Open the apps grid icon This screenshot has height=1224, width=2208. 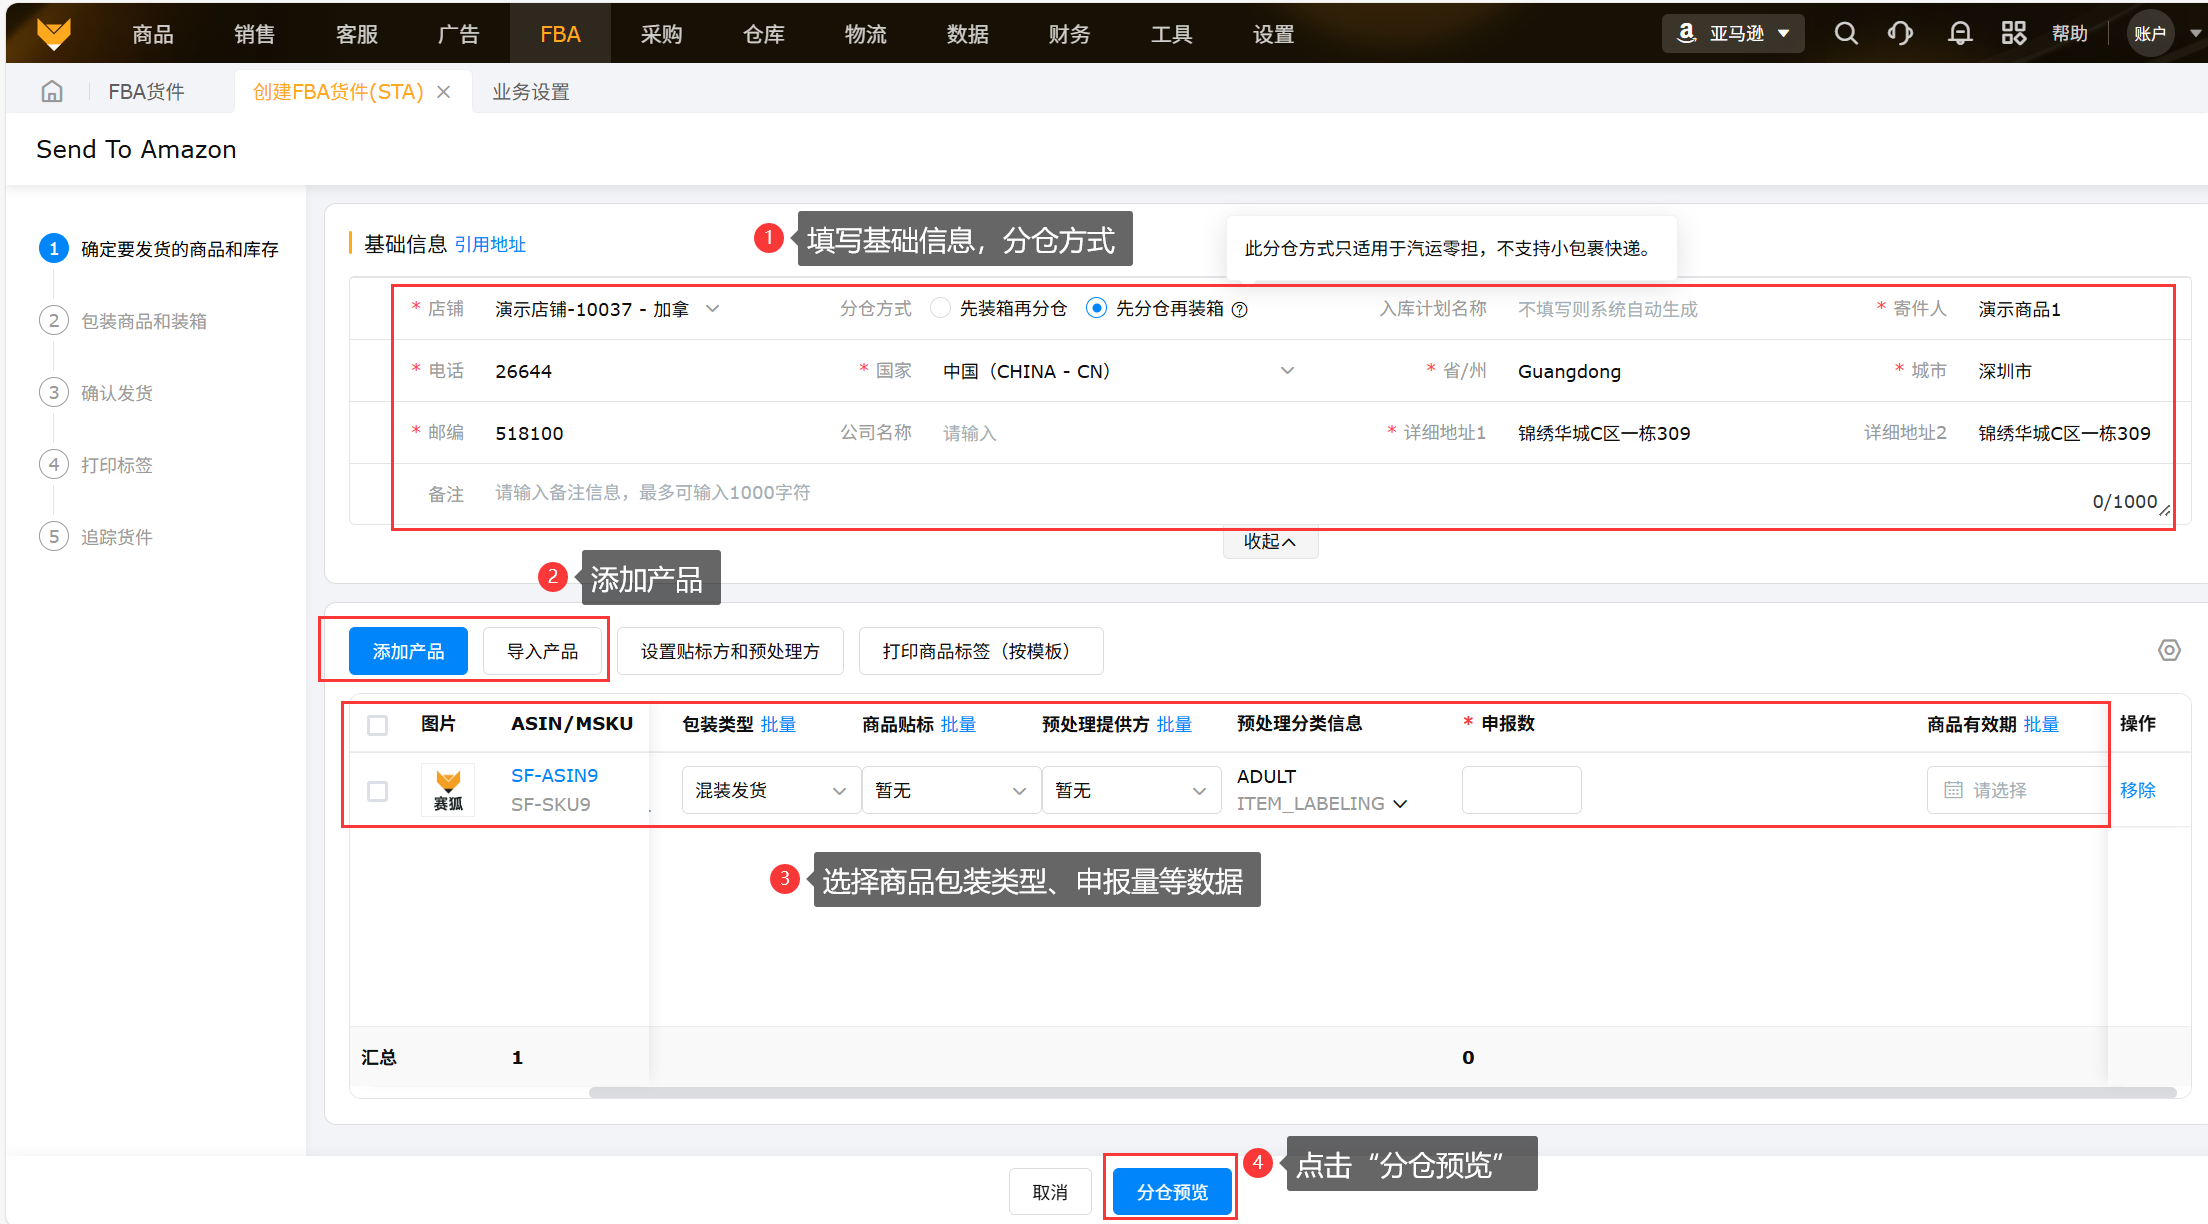2013,34
